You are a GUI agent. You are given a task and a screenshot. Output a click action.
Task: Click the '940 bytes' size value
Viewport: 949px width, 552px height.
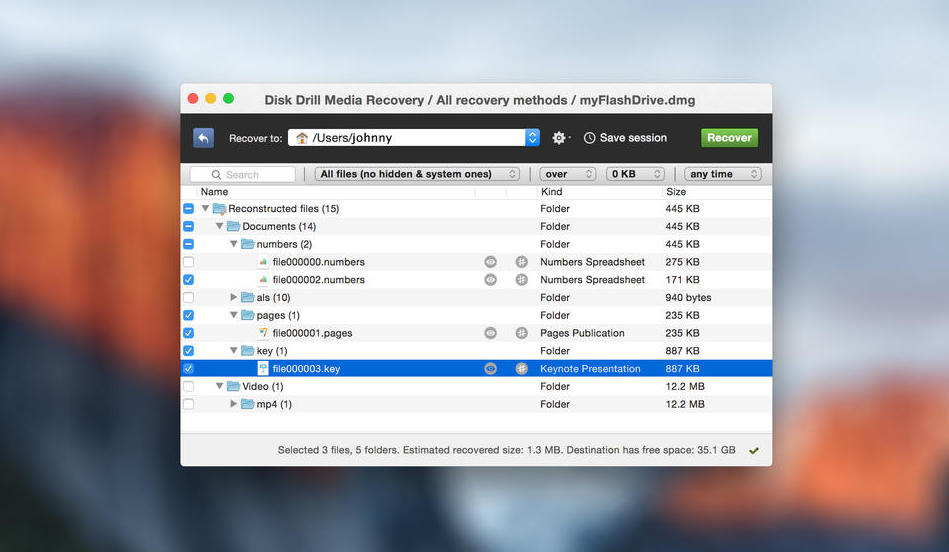pos(688,297)
